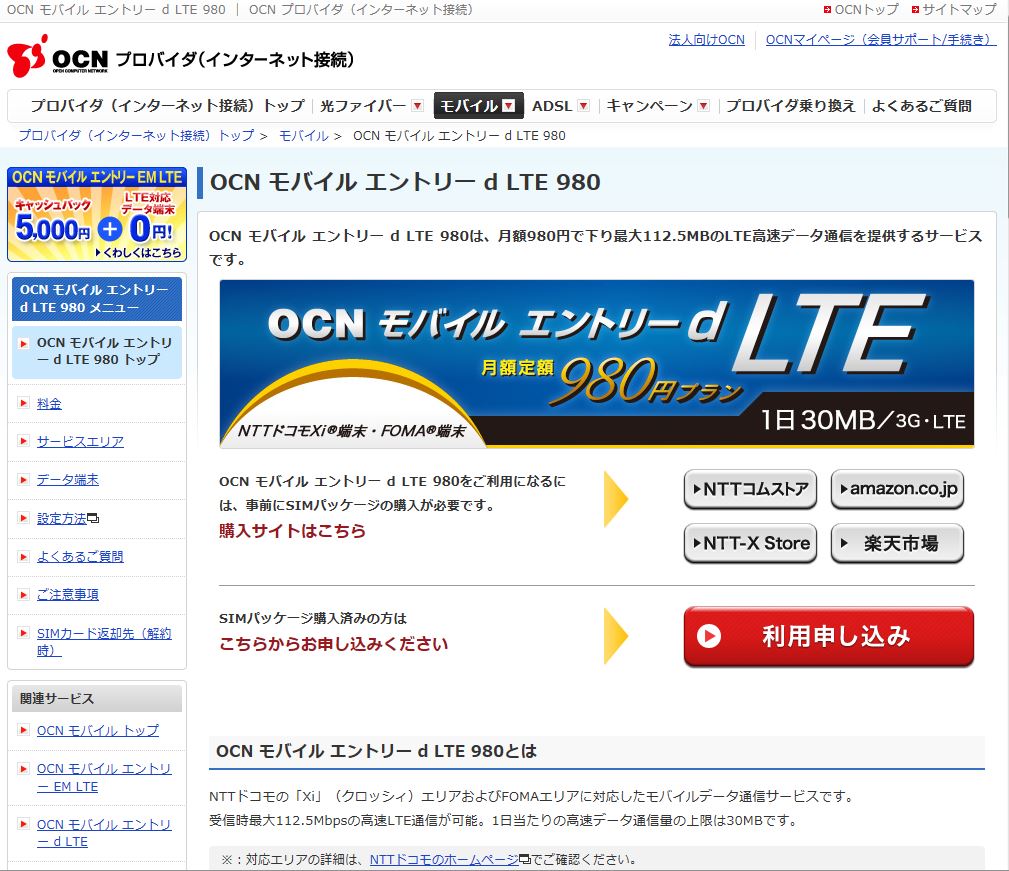Open OCN モバイル トップ related link
This screenshot has height=871, width=1009.
pos(98,730)
